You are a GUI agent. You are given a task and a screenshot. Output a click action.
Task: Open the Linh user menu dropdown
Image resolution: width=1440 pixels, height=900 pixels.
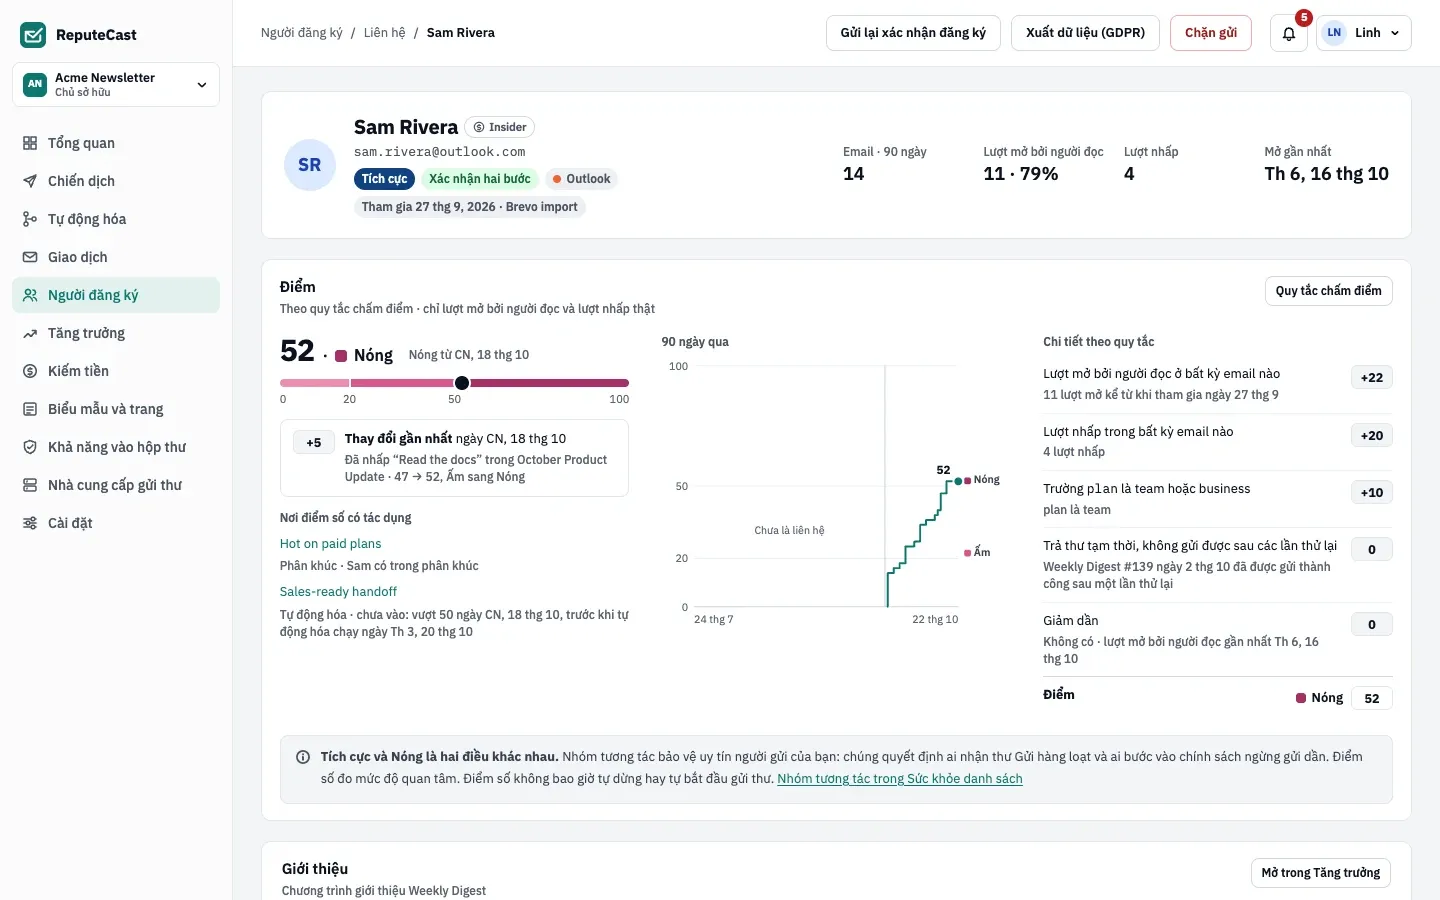pos(1364,33)
